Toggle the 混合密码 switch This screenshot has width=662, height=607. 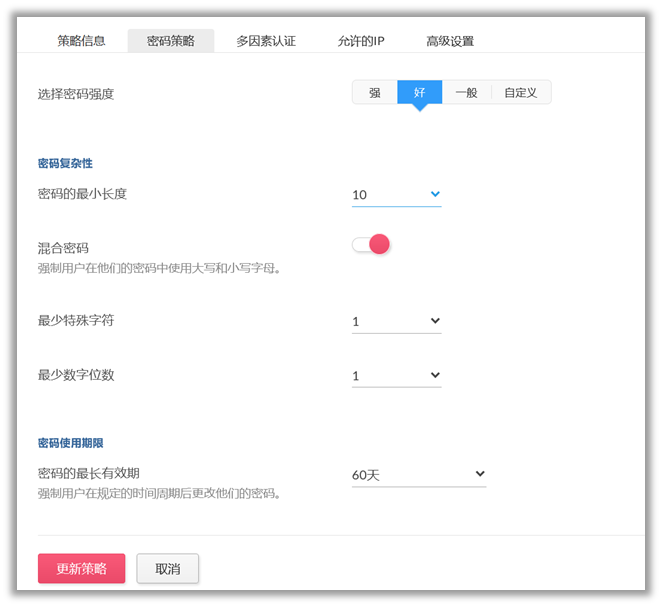tap(371, 245)
